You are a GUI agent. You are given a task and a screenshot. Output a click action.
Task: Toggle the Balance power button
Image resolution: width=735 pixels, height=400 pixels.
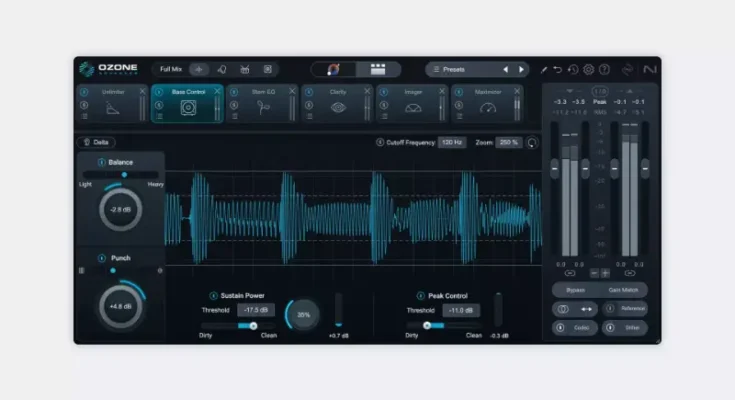(101, 162)
